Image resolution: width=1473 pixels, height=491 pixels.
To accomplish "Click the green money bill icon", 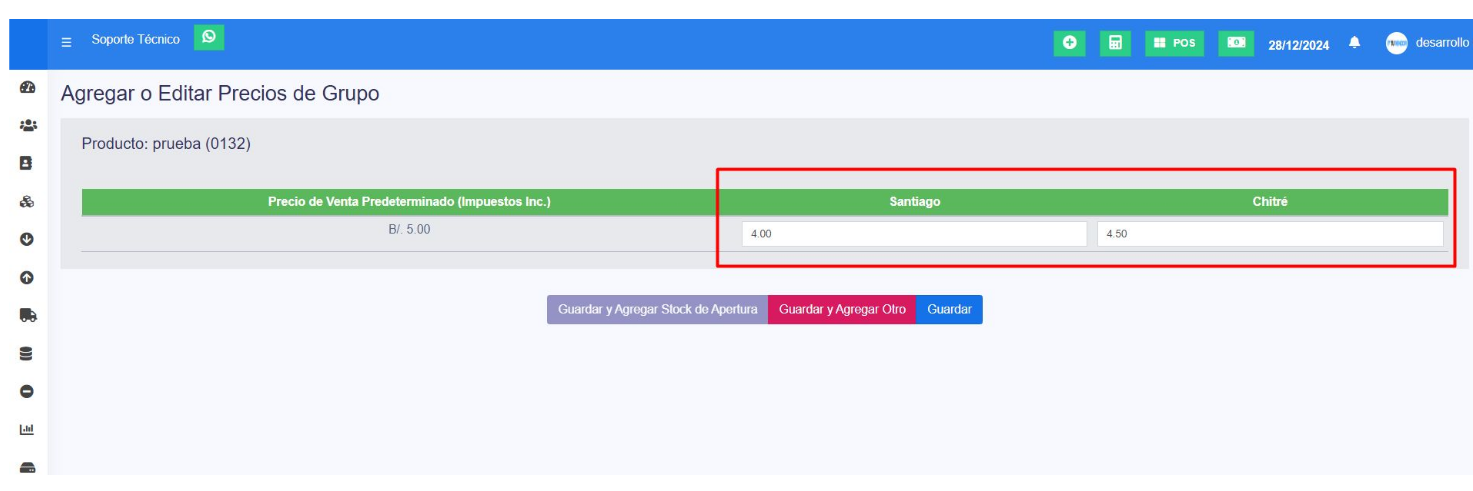I will click(1237, 43).
